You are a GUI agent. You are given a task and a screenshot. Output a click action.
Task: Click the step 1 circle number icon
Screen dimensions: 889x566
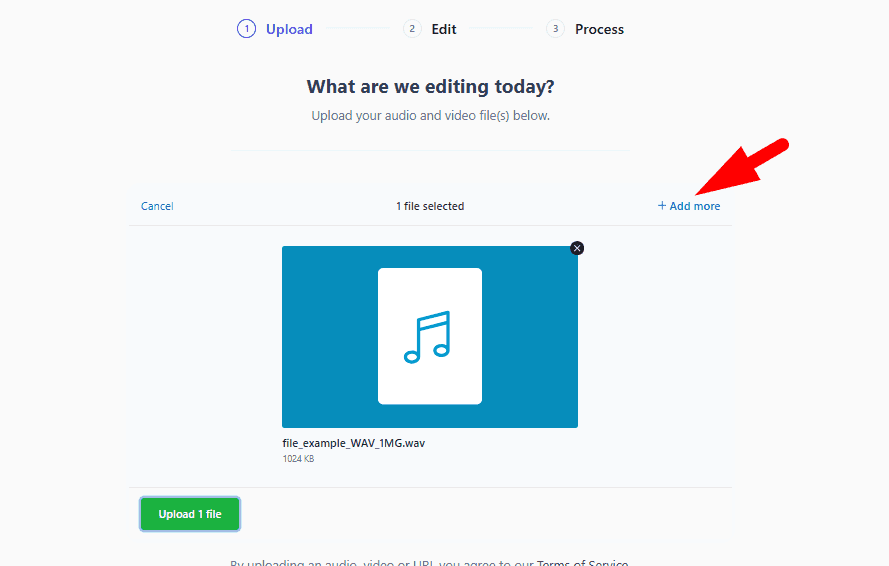coord(246,29)
